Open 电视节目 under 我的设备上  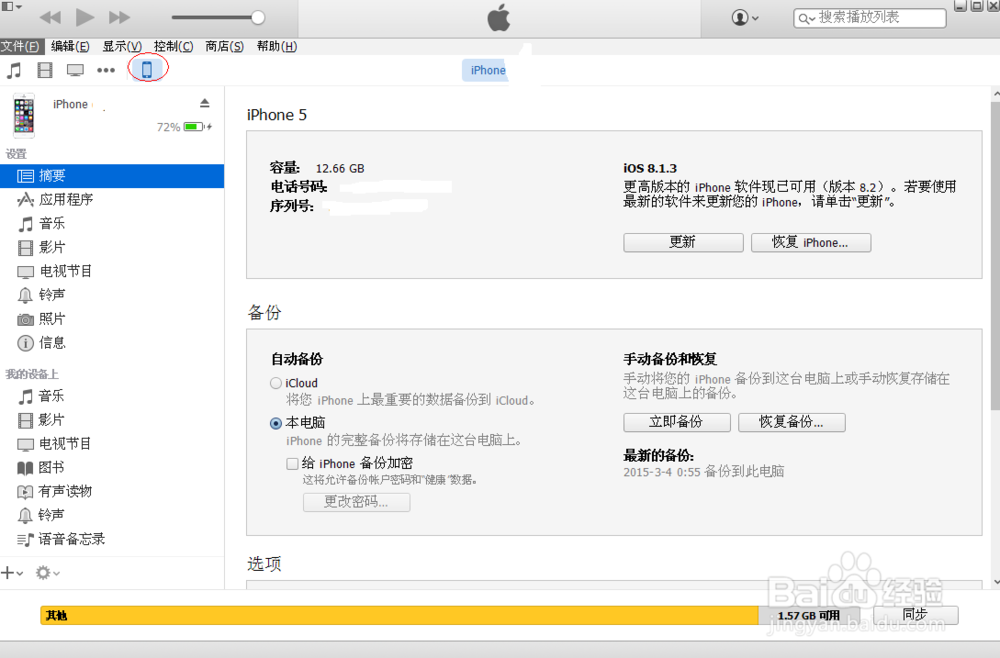tap(112, 444)
